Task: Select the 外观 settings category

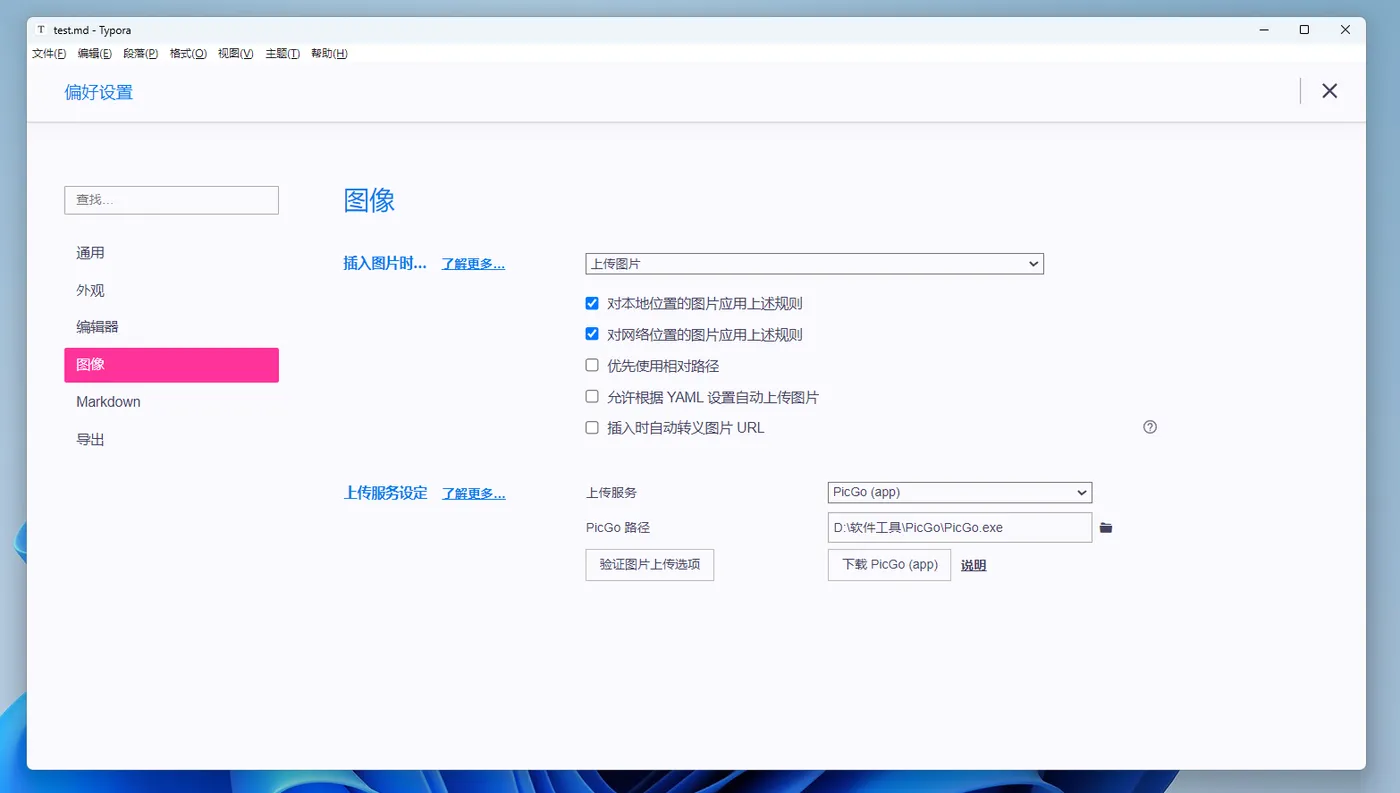Action: 171,291
